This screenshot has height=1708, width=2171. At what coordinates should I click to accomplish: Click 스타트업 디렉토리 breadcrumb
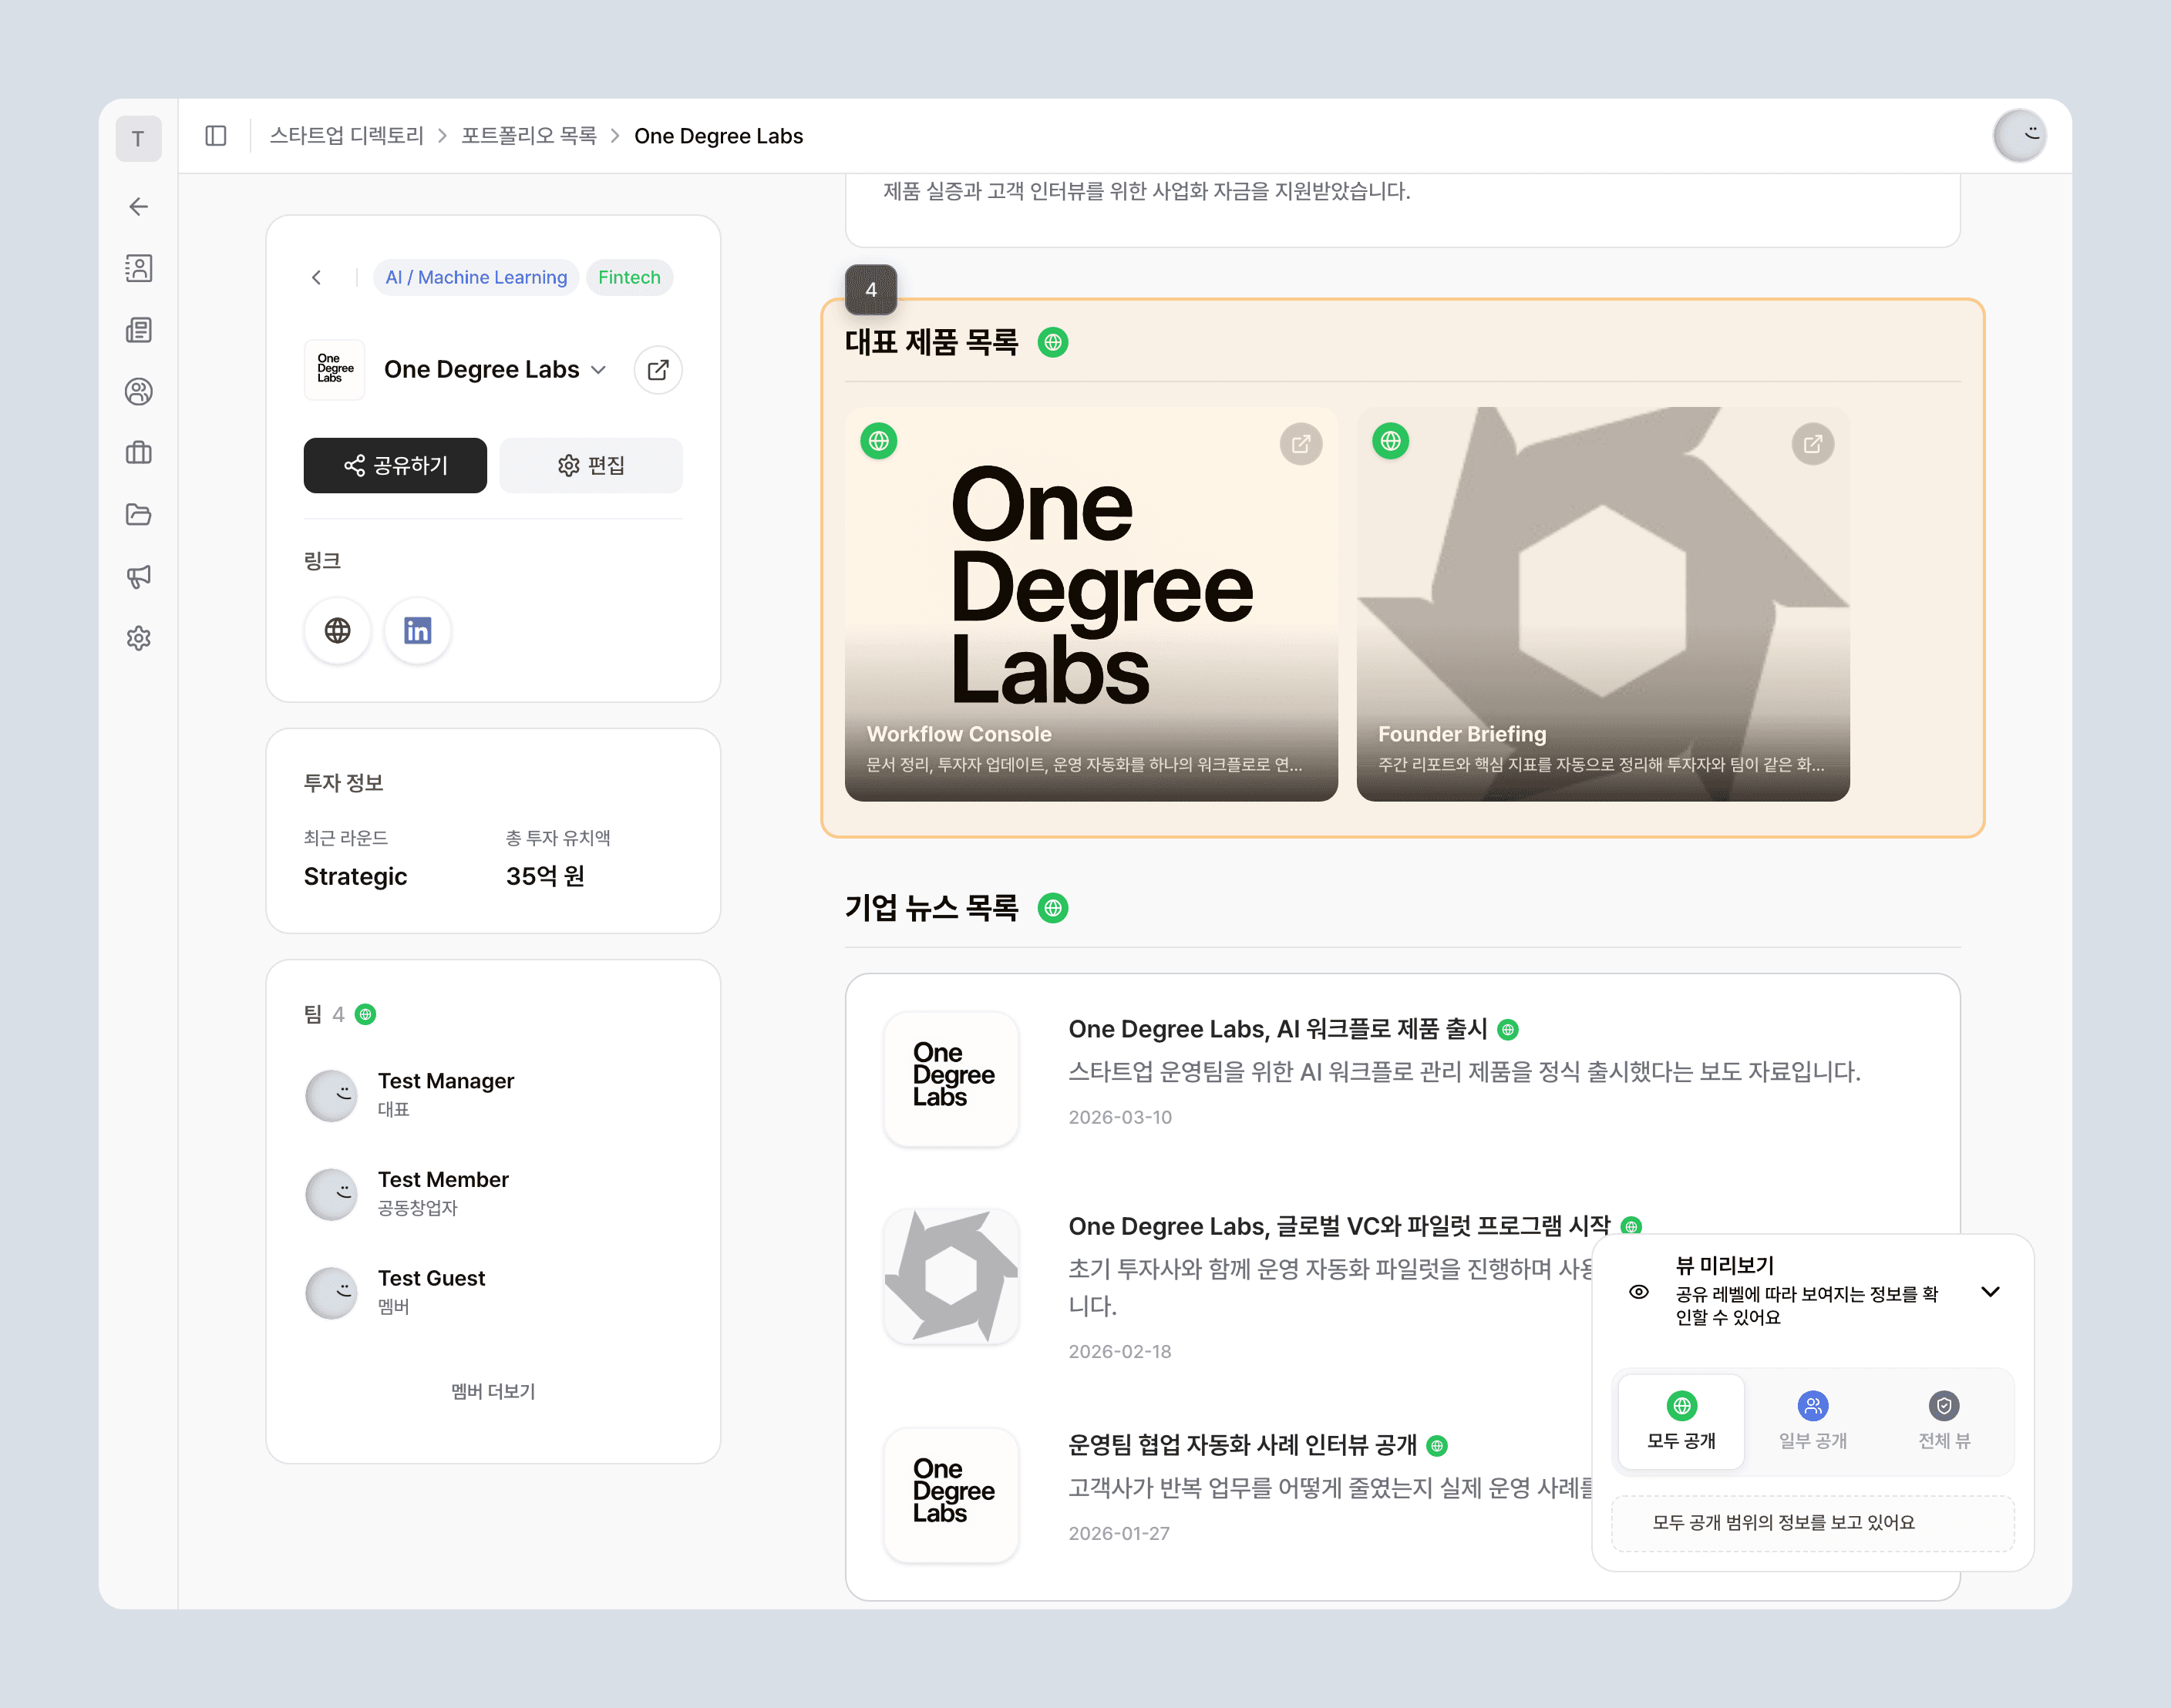(346, 136)
